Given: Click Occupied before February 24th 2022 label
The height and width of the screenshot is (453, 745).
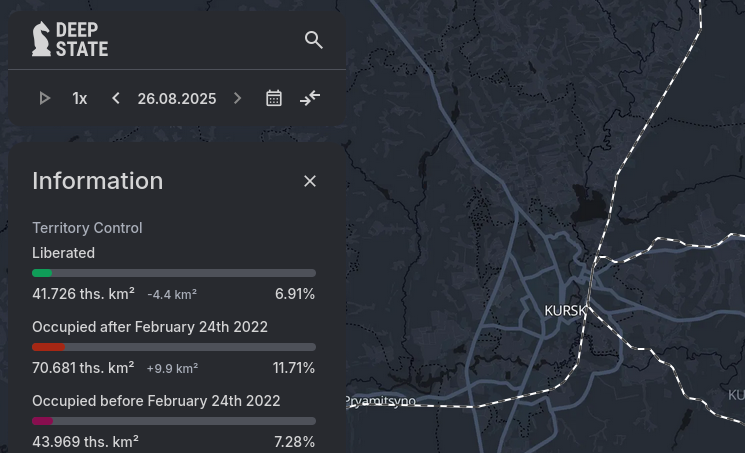Looking at the screenshot, I should [156, 401].
